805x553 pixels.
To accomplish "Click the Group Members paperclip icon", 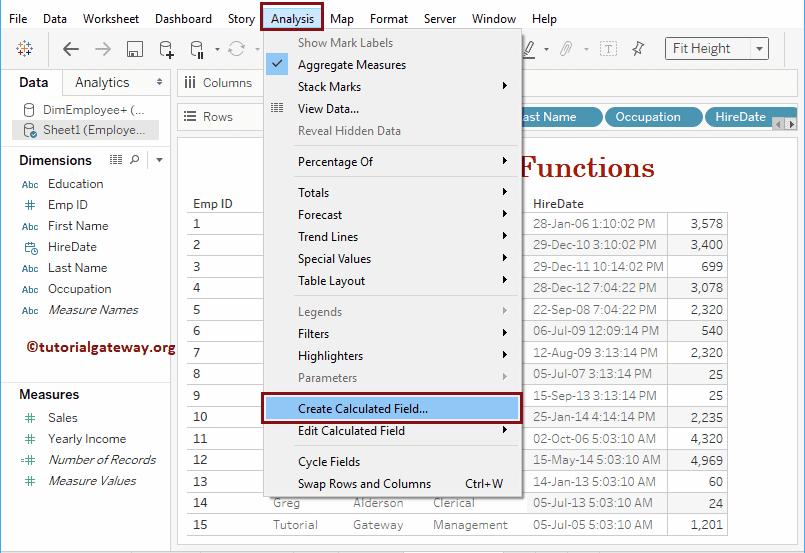I will [x=566, y=49].
